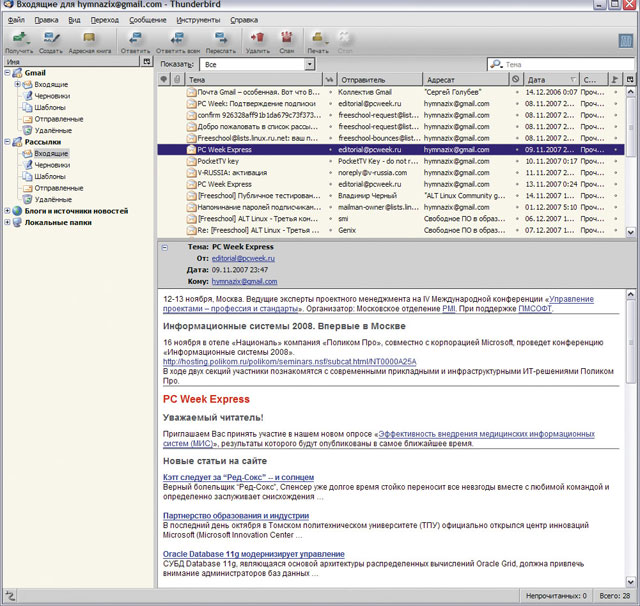
Task: Click the Stop (Стоп) toolbar icon
Action: click(x=344, y=38)
